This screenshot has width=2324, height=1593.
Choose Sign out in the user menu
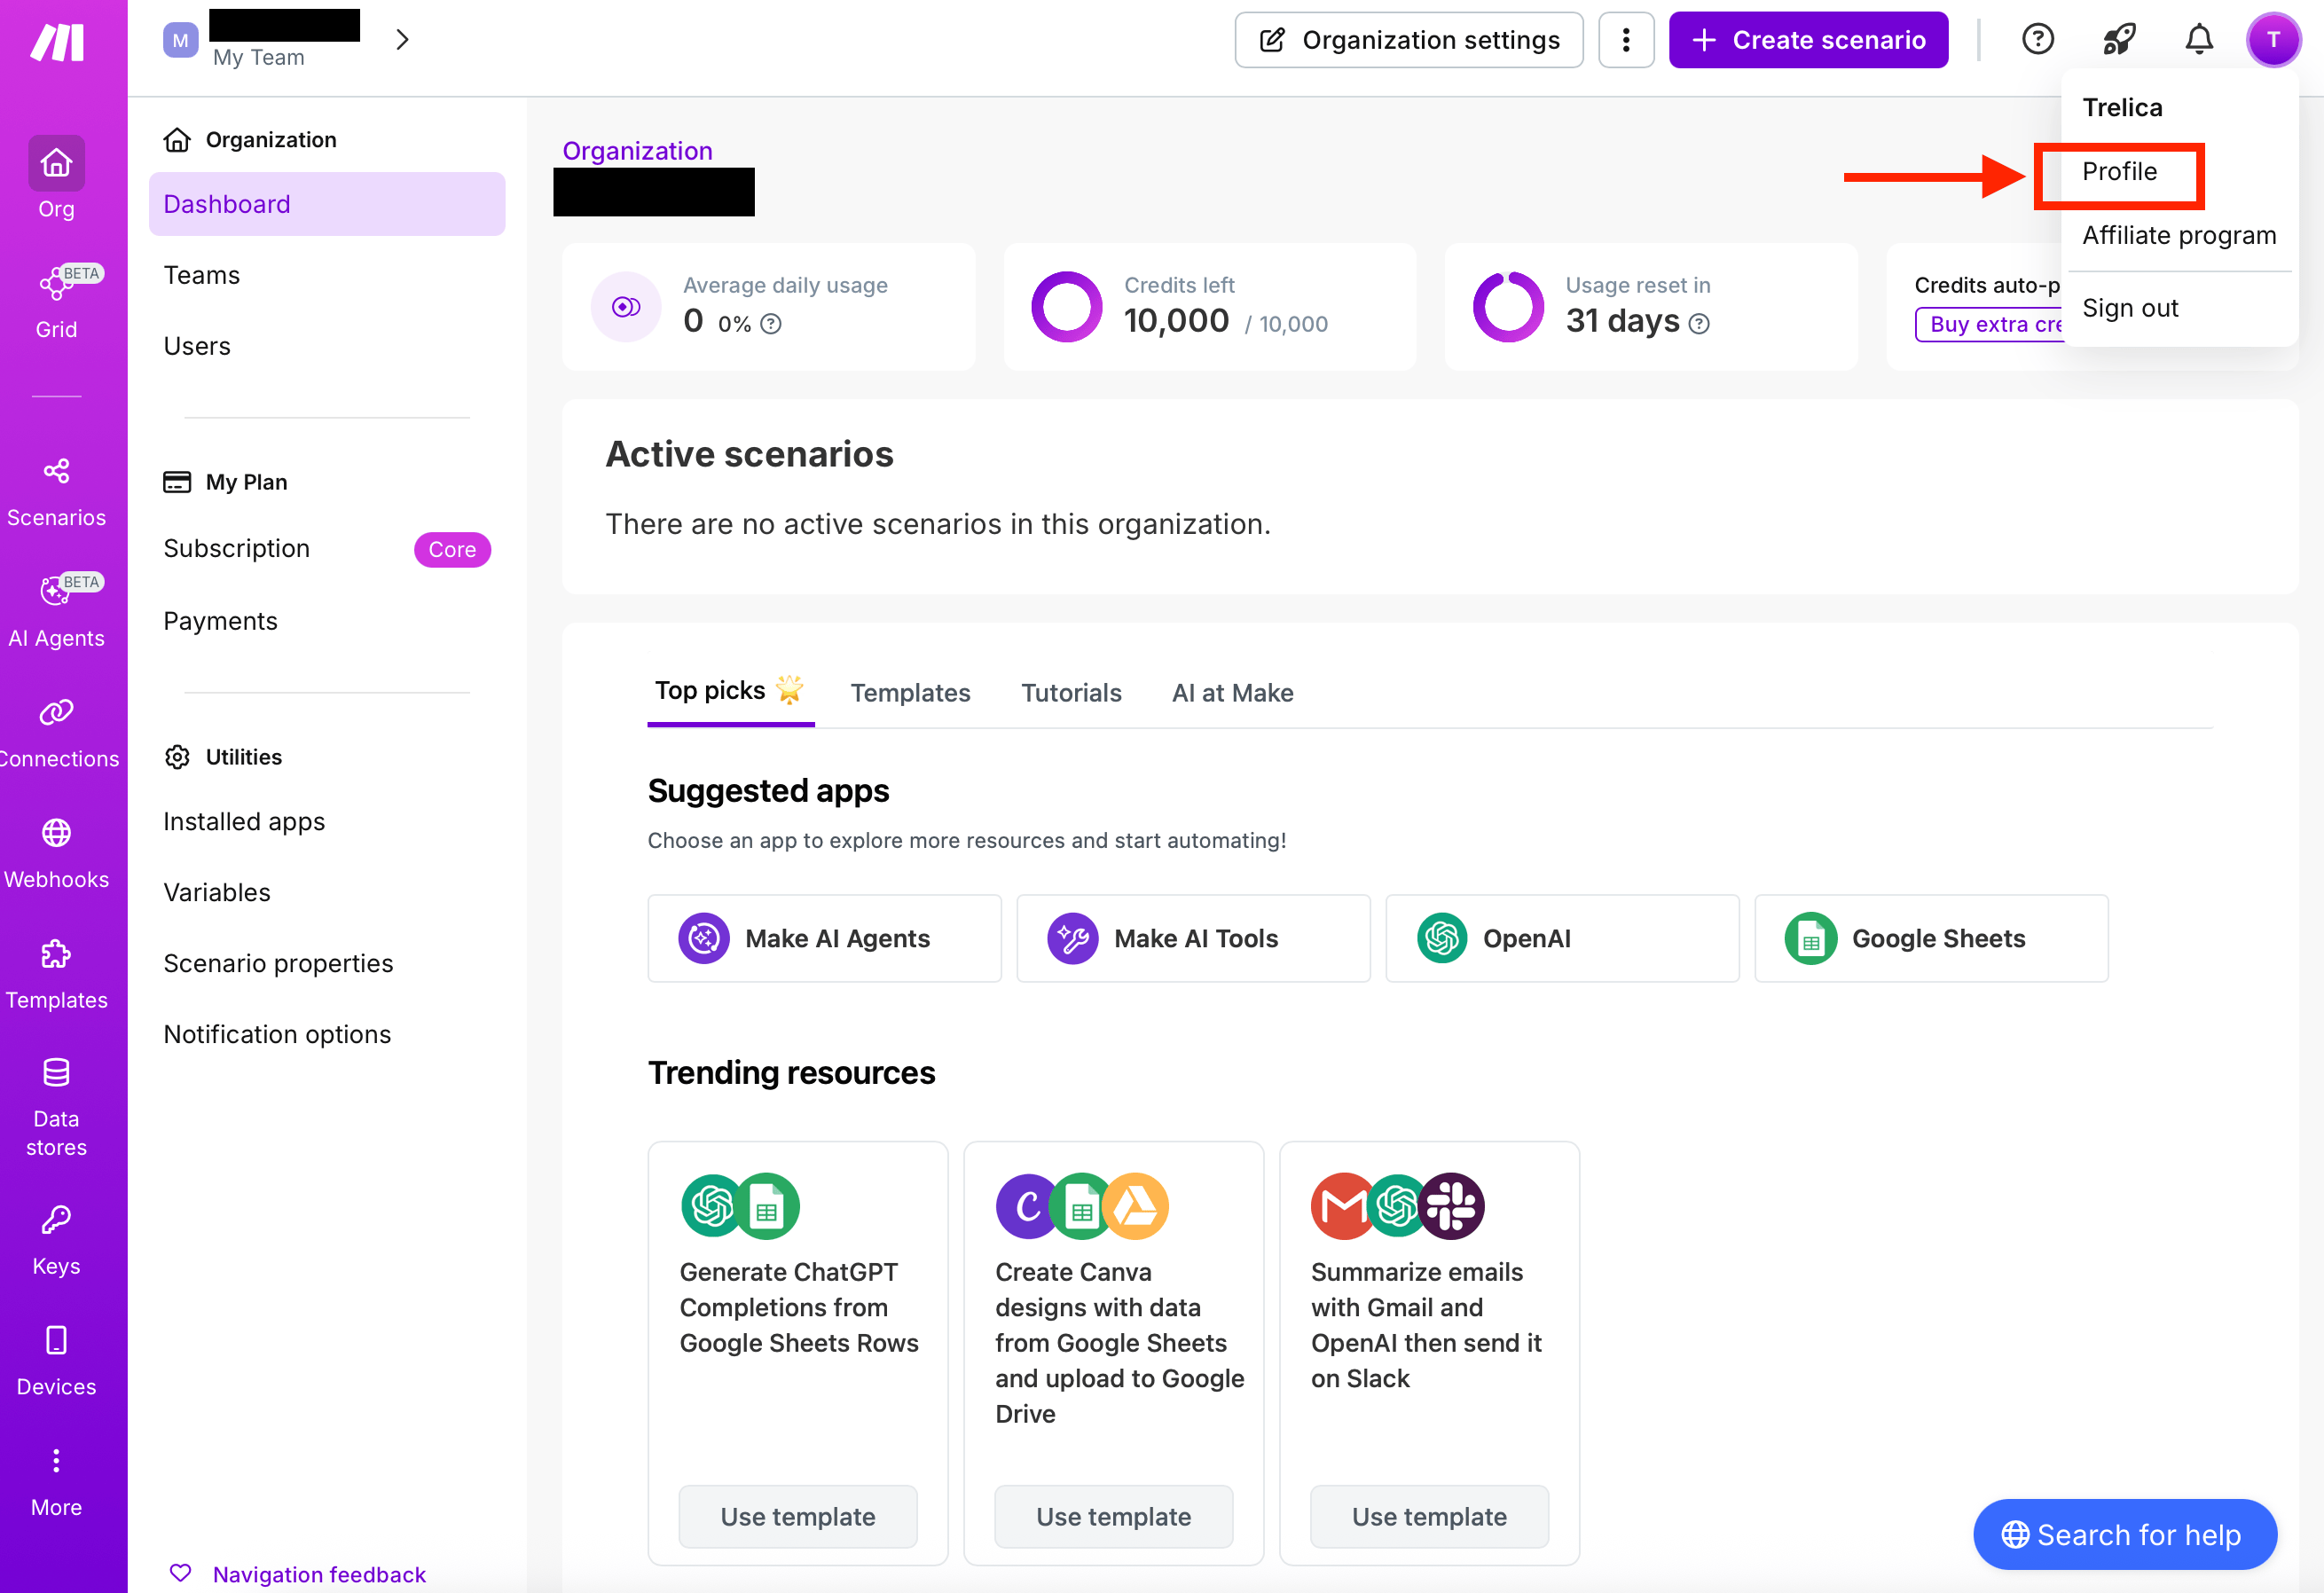(x=2130, y=309)
